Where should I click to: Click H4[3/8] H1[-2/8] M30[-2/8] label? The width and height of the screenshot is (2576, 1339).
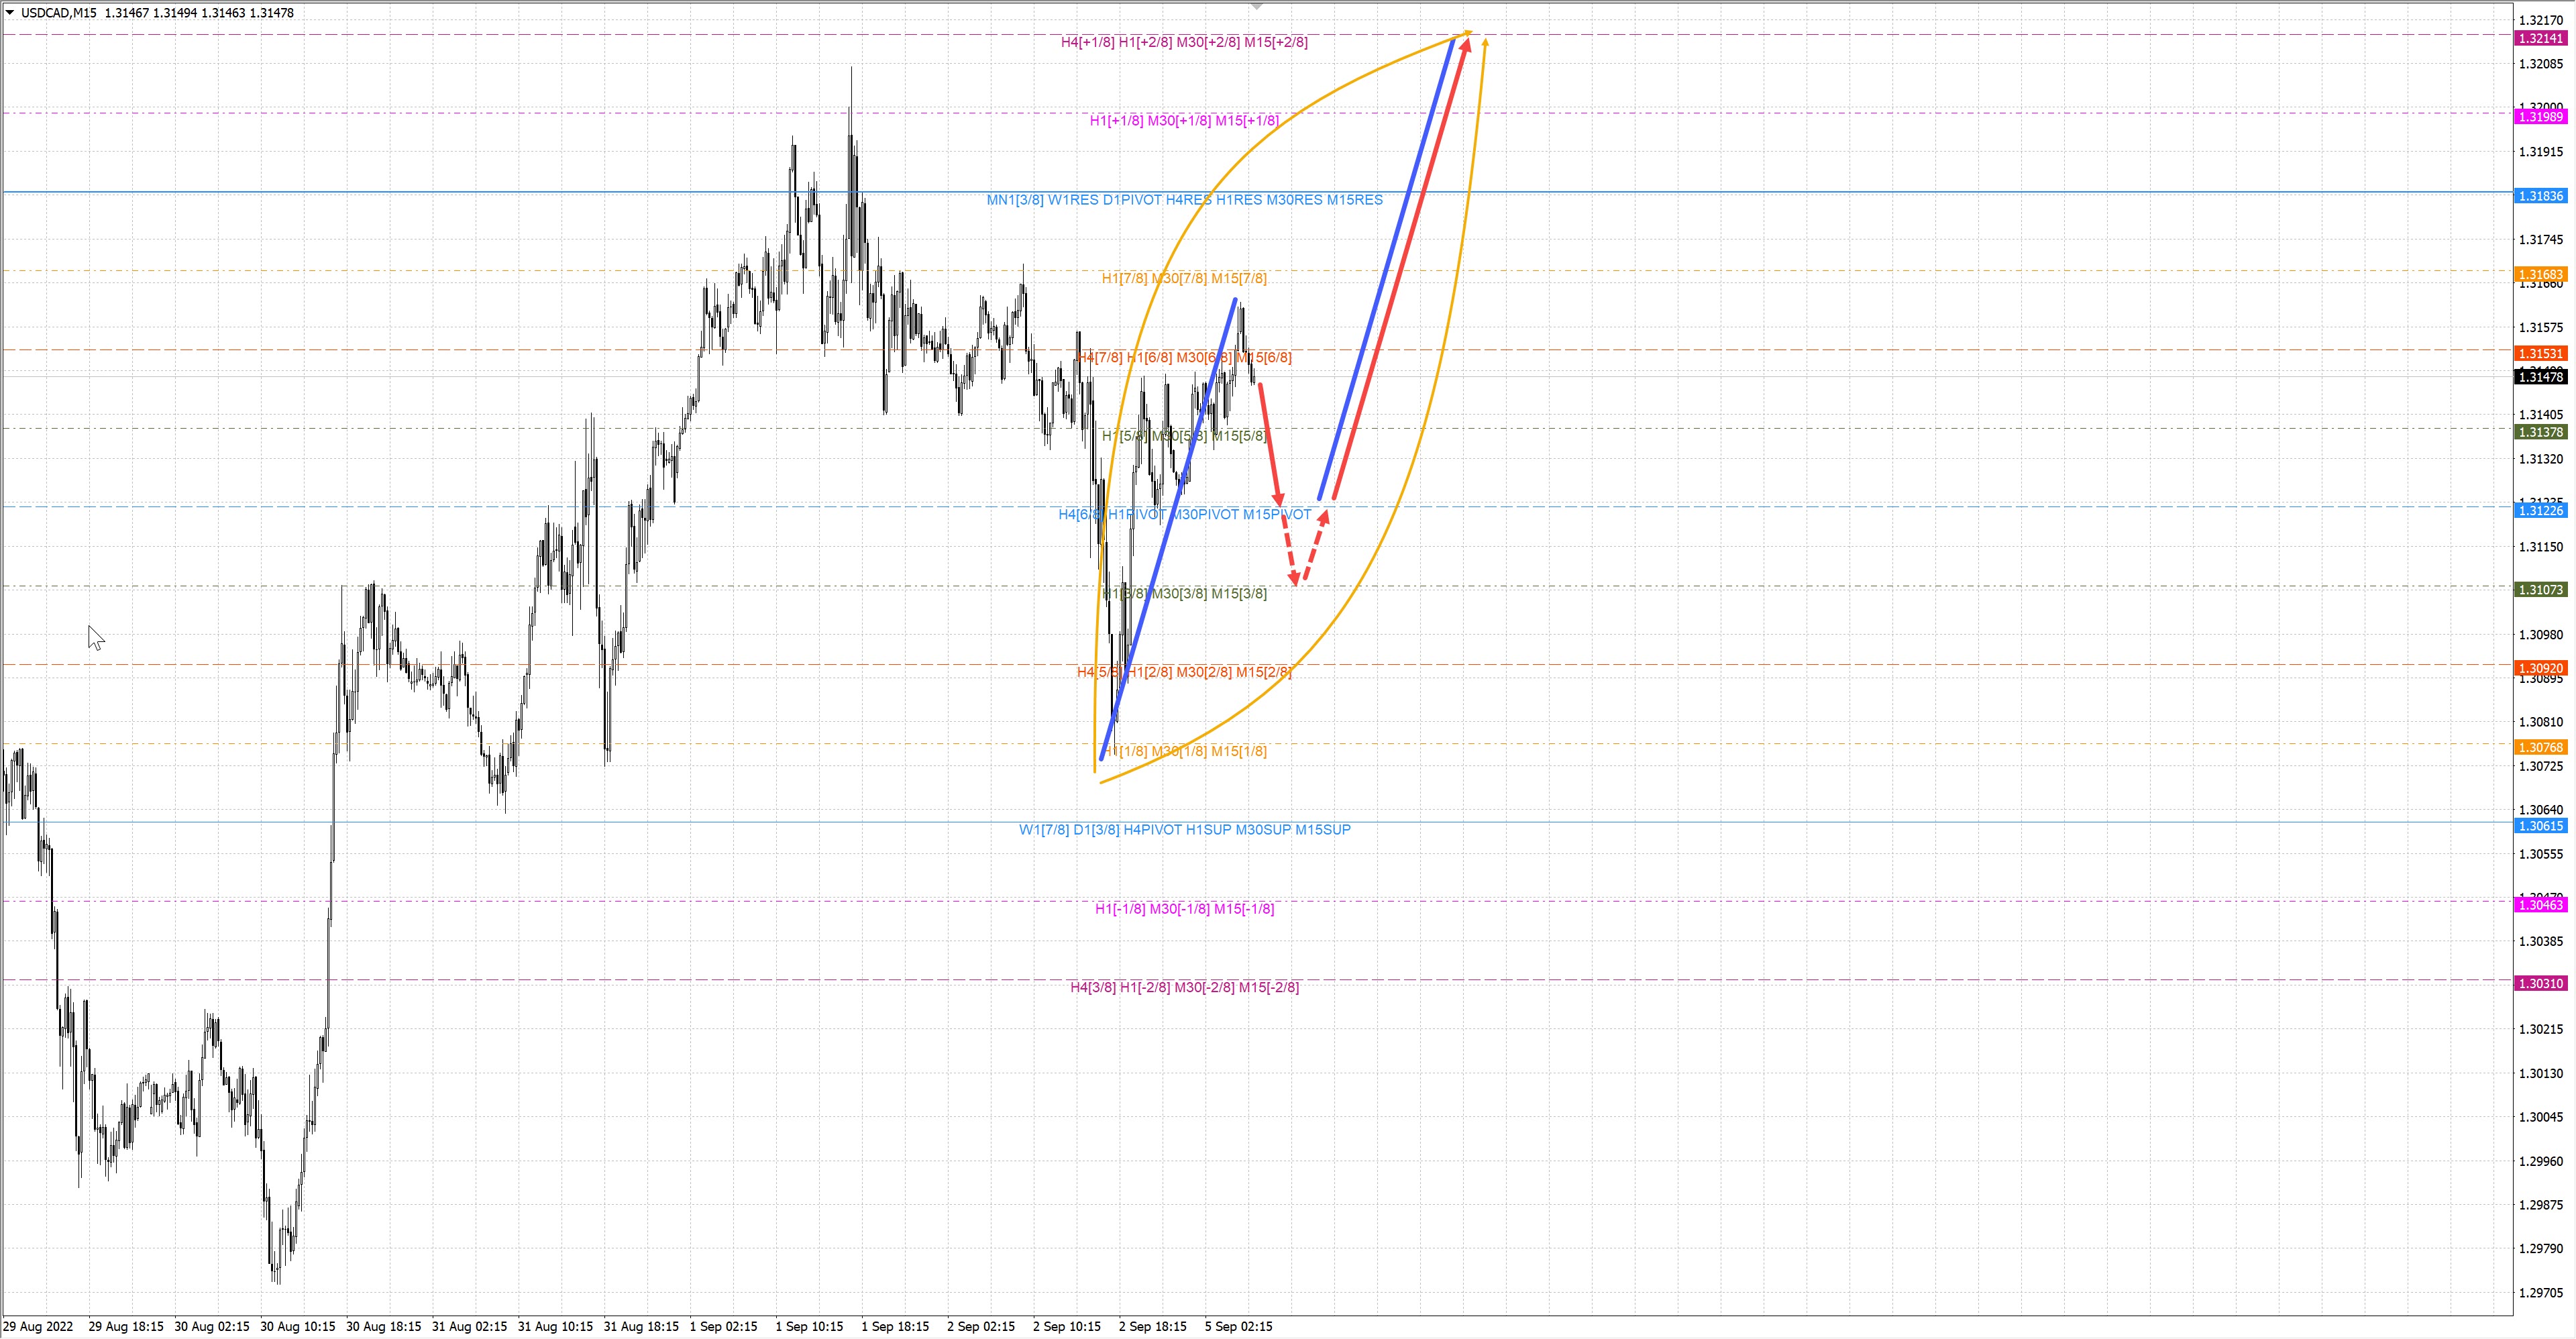coord(1184,987)
